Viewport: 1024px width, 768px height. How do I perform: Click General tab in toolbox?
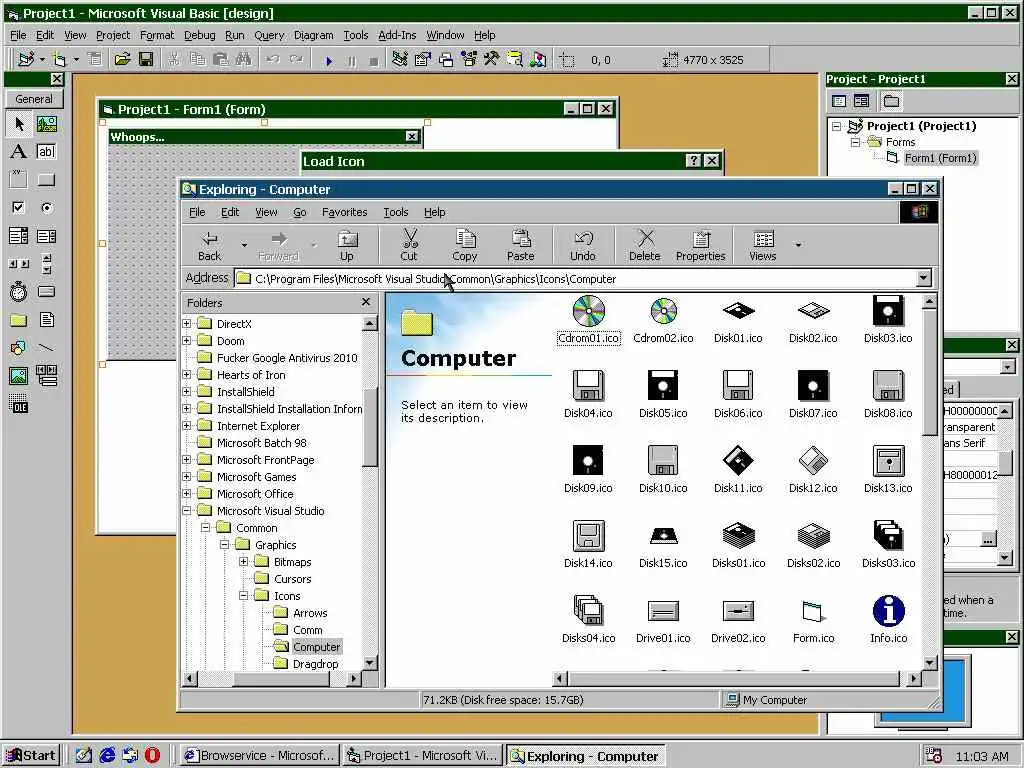(34, 99)
